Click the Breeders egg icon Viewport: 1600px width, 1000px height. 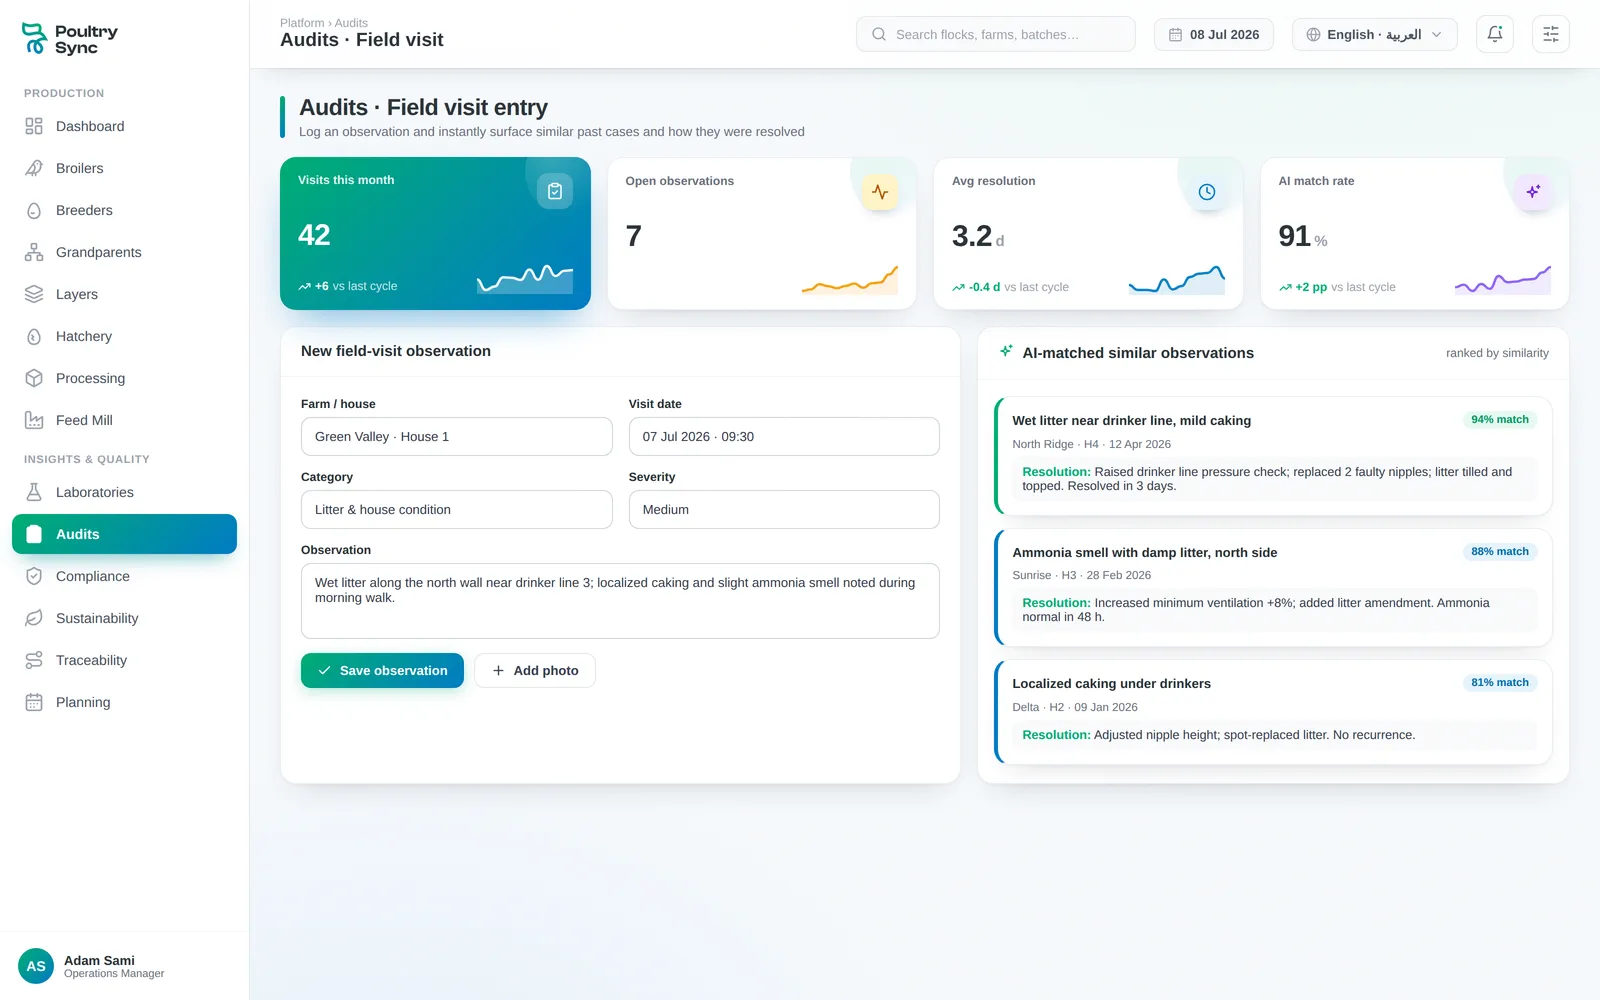[x=34, y=210]
